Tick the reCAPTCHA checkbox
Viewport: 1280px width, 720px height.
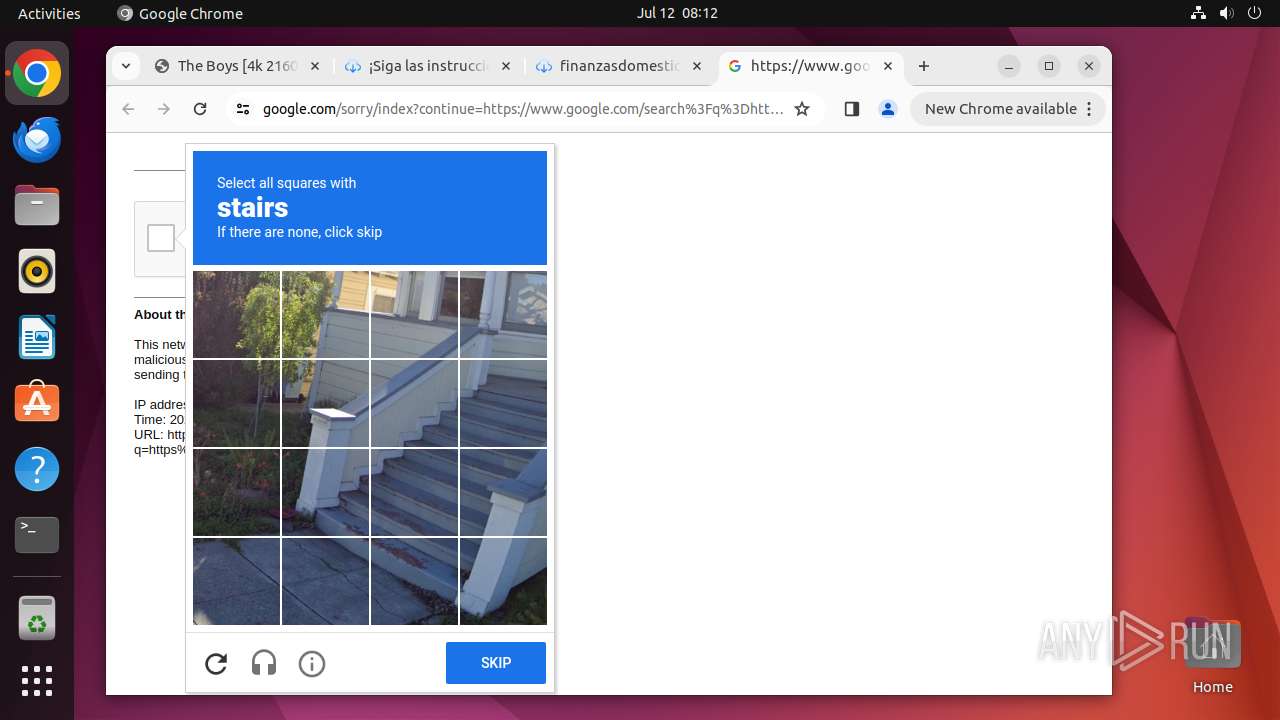coord(161,238)
